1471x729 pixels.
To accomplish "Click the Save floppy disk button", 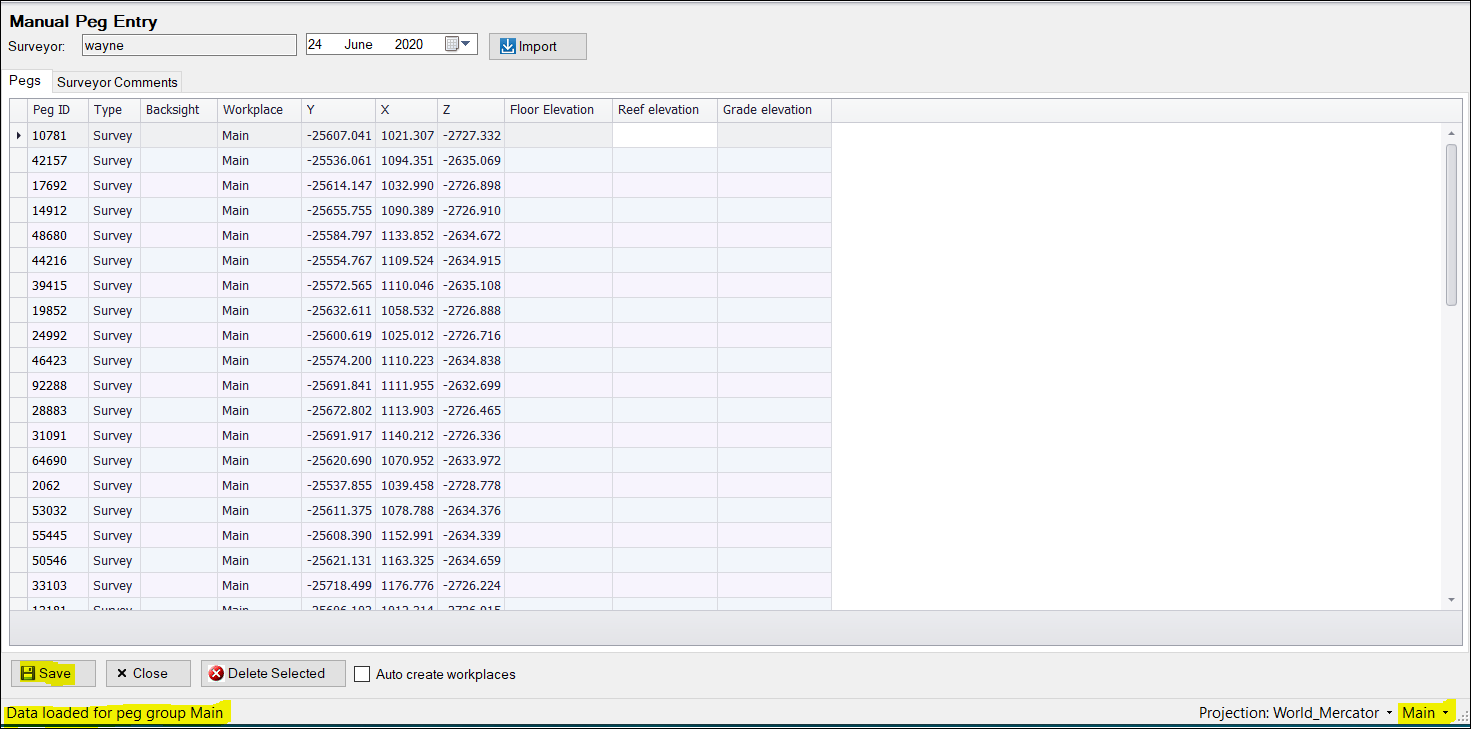I will click(x=53, y=673).
